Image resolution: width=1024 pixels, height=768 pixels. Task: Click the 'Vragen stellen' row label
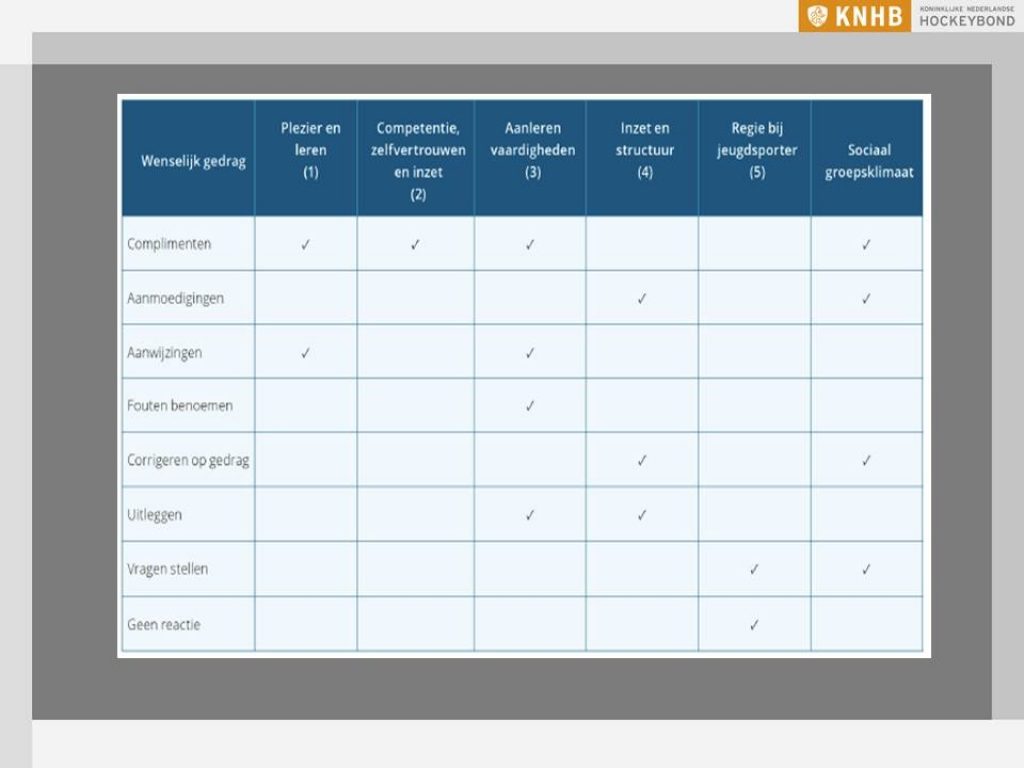[167, 569]
